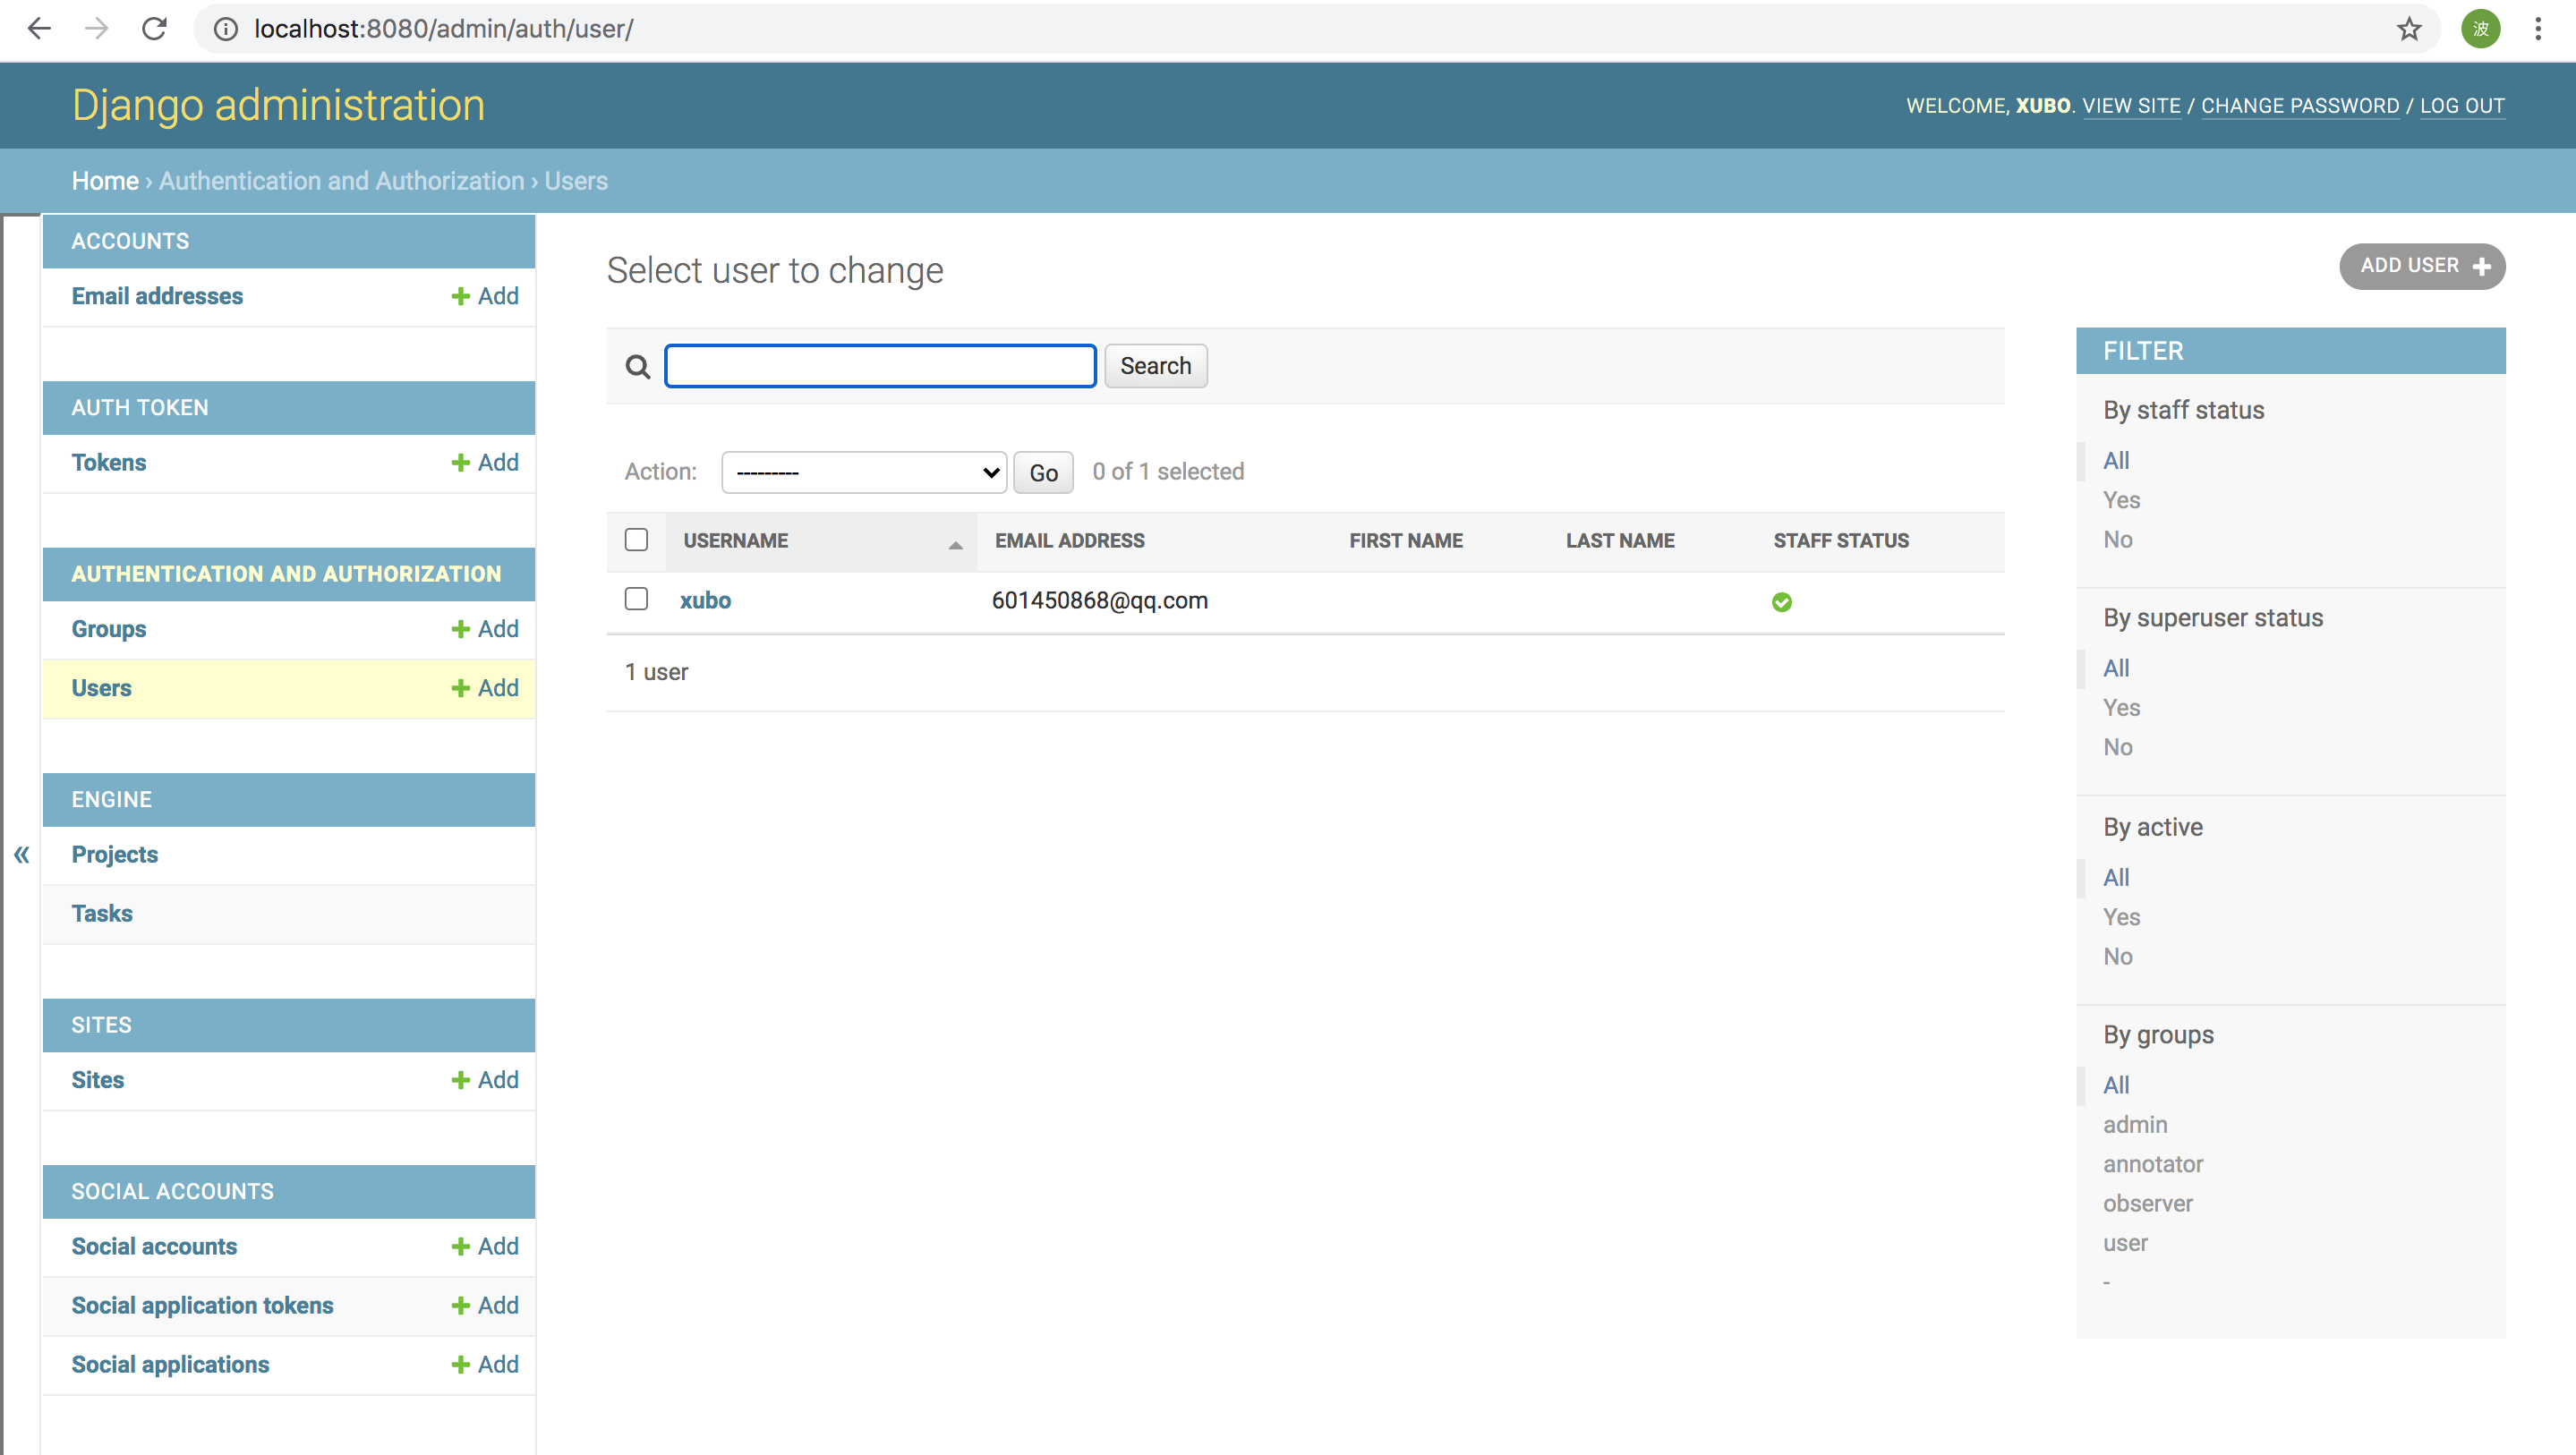Screen dimensions: 2576x1455
Task: Filter groups by annotator
Action: click(2152, 1164)
